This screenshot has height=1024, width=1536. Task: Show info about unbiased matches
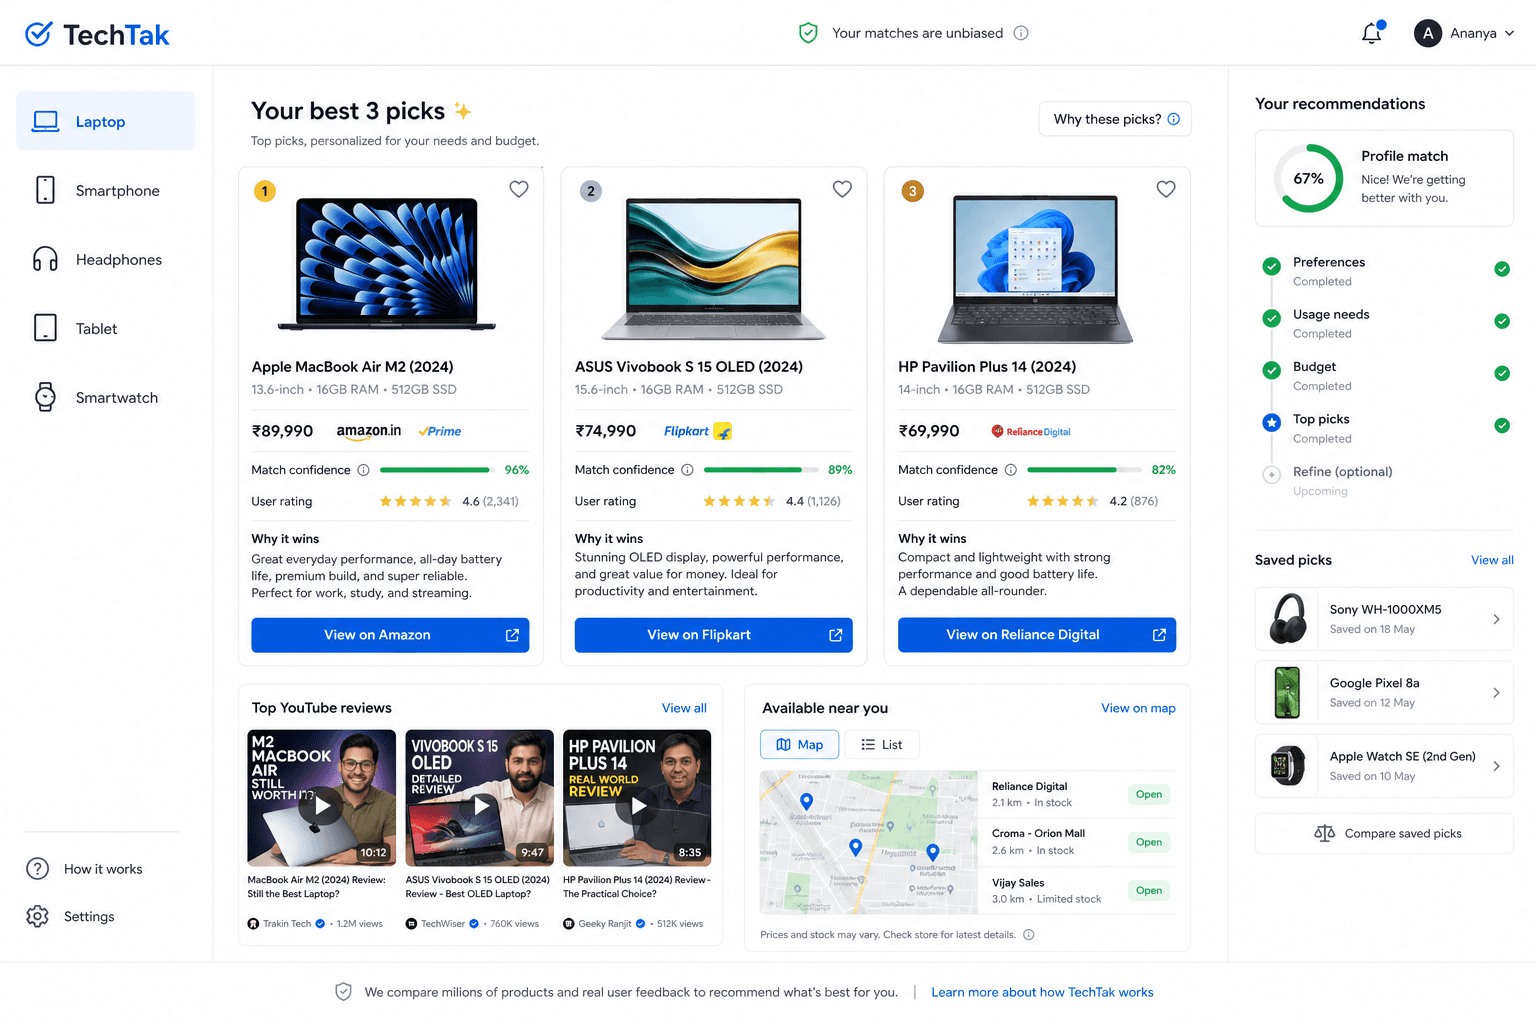click(1021, 33)
